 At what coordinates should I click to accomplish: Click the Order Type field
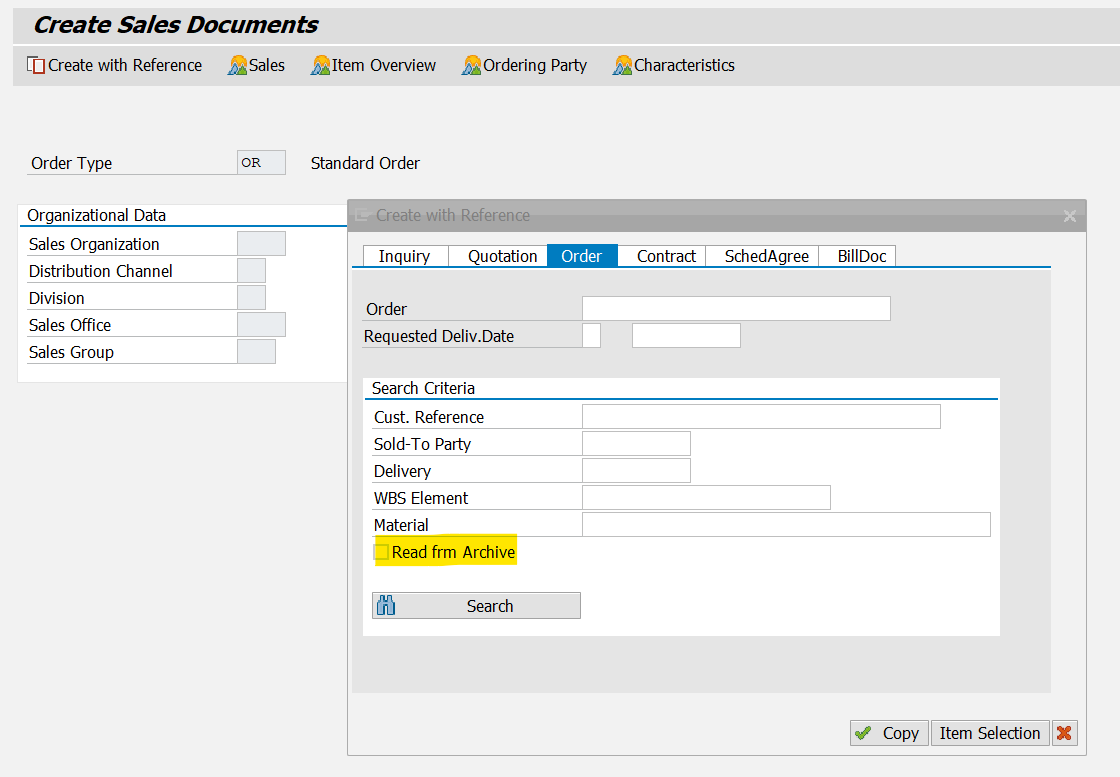click(261, 162)
